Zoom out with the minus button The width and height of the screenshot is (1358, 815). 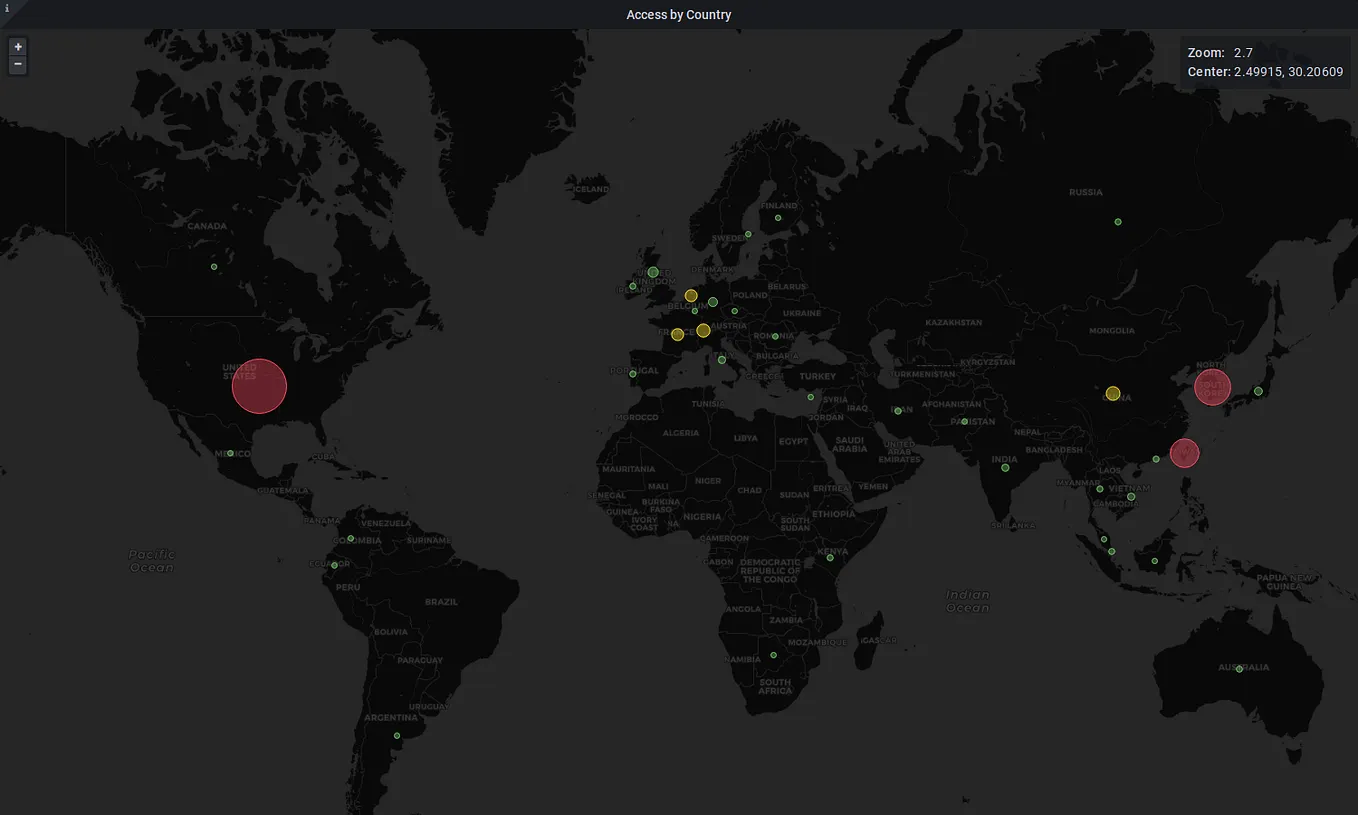point(17,65)
